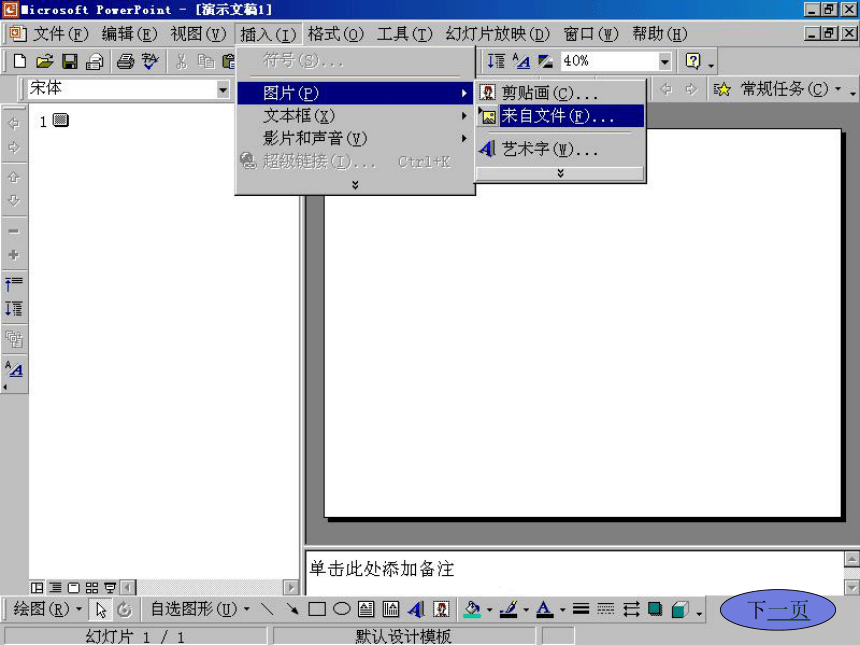The height and width of the screenshot is (645, 860).
Task: Click Expand All icon in the outline toolbar
Action: click(x=14, y=309)
